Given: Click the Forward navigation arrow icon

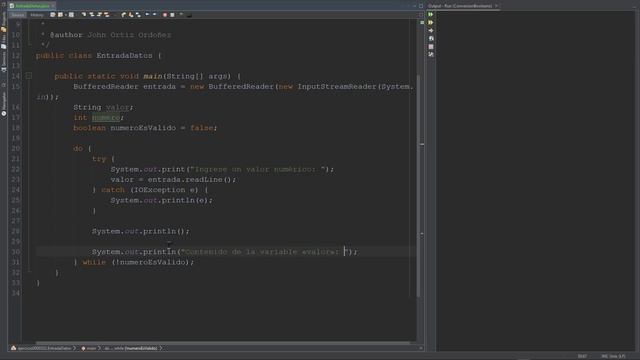Looking at the screenshot, I should pyautogui.click(x=71, y=15).
